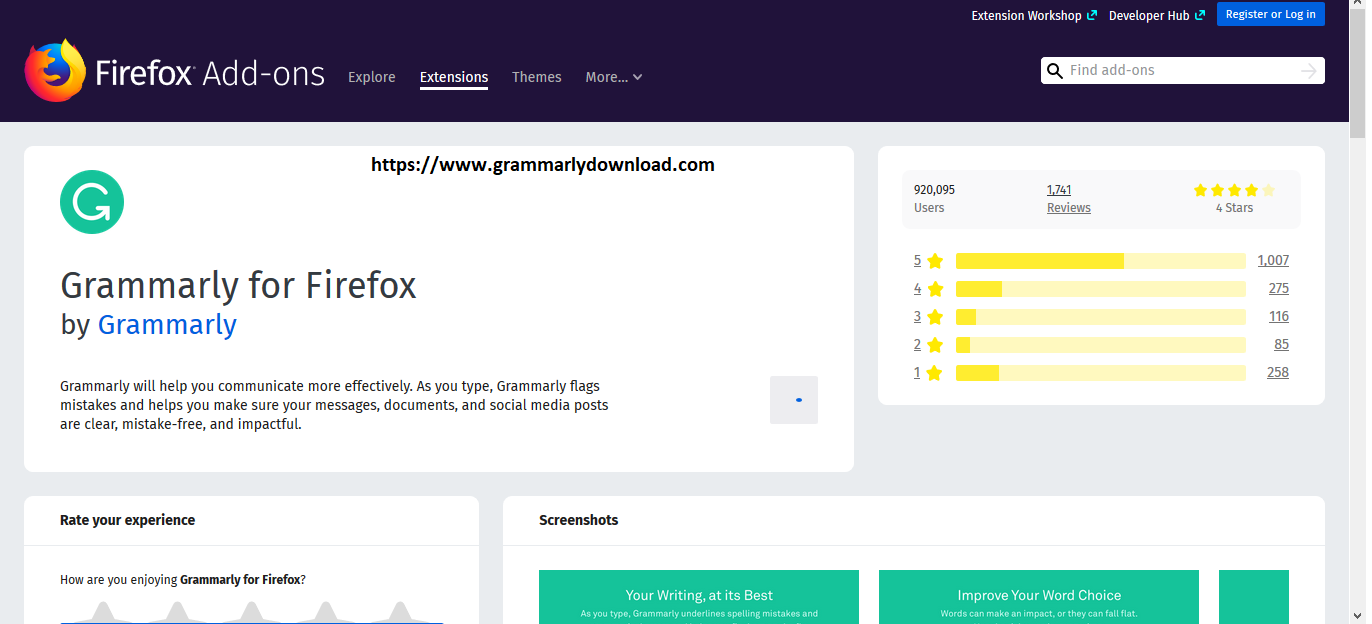
Task: Click the Firefox logo icon
Action: [x=55, y=71]
